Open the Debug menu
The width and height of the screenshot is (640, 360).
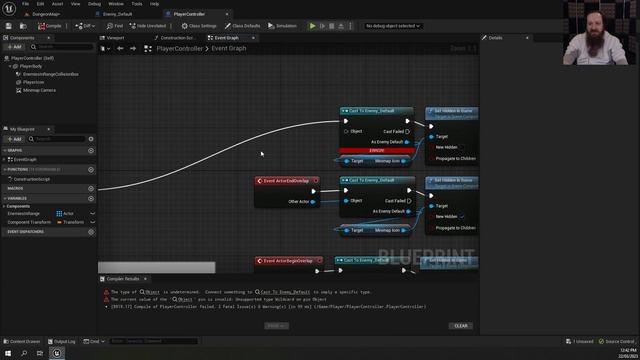94,4
